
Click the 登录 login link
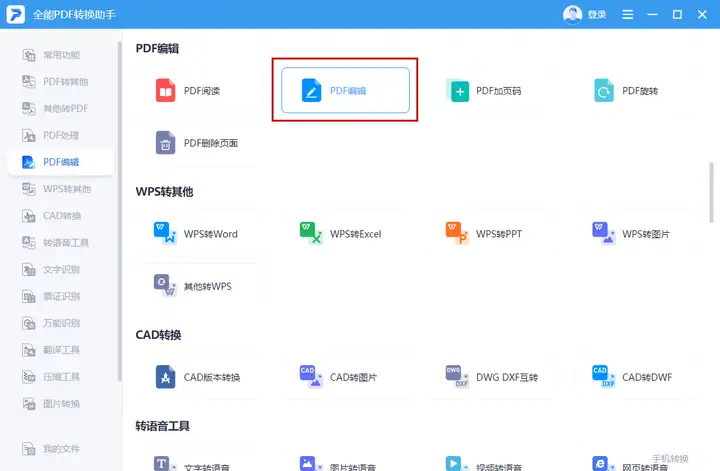coord(597,15)
